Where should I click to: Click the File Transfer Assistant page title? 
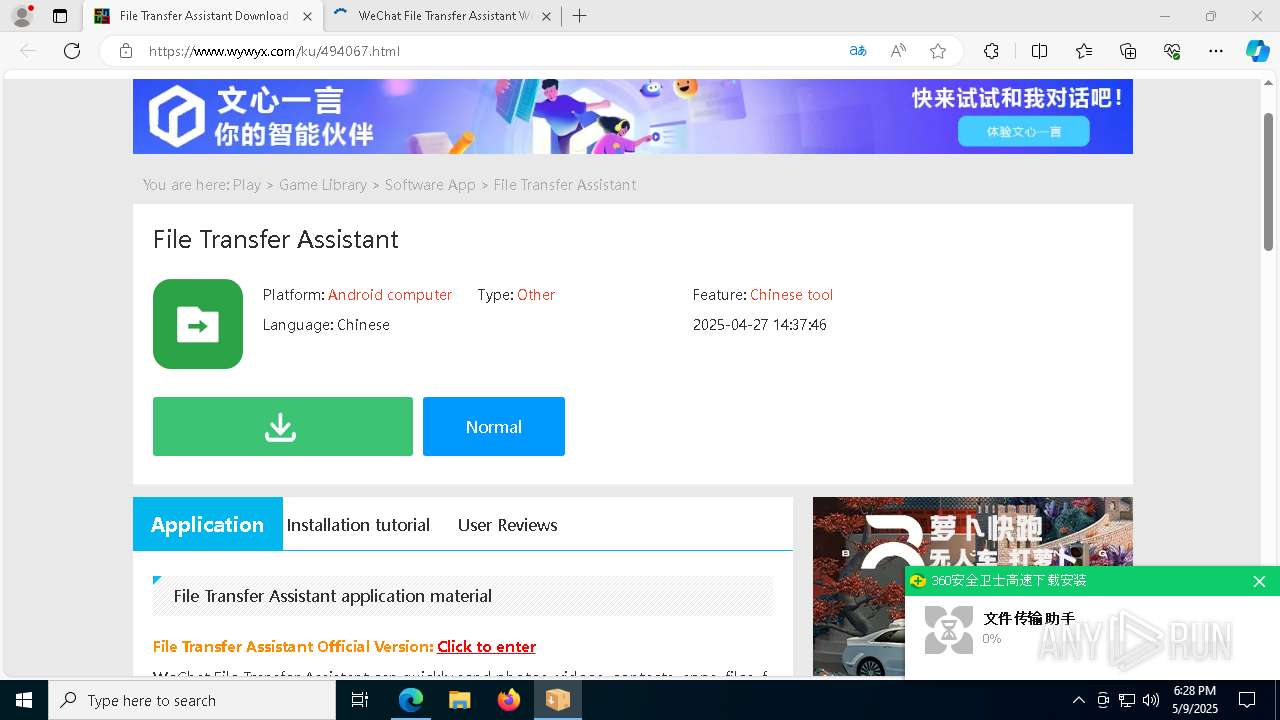pyautogui.click(x=276, y=240)
